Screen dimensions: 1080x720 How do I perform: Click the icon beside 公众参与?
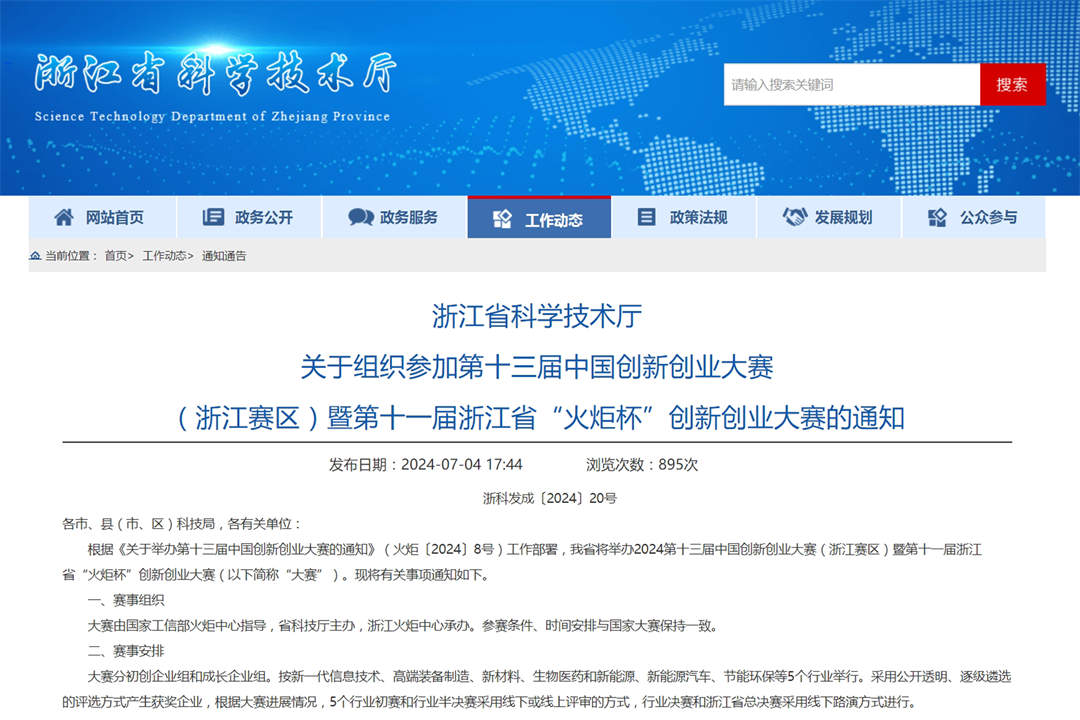coord(937,217)
